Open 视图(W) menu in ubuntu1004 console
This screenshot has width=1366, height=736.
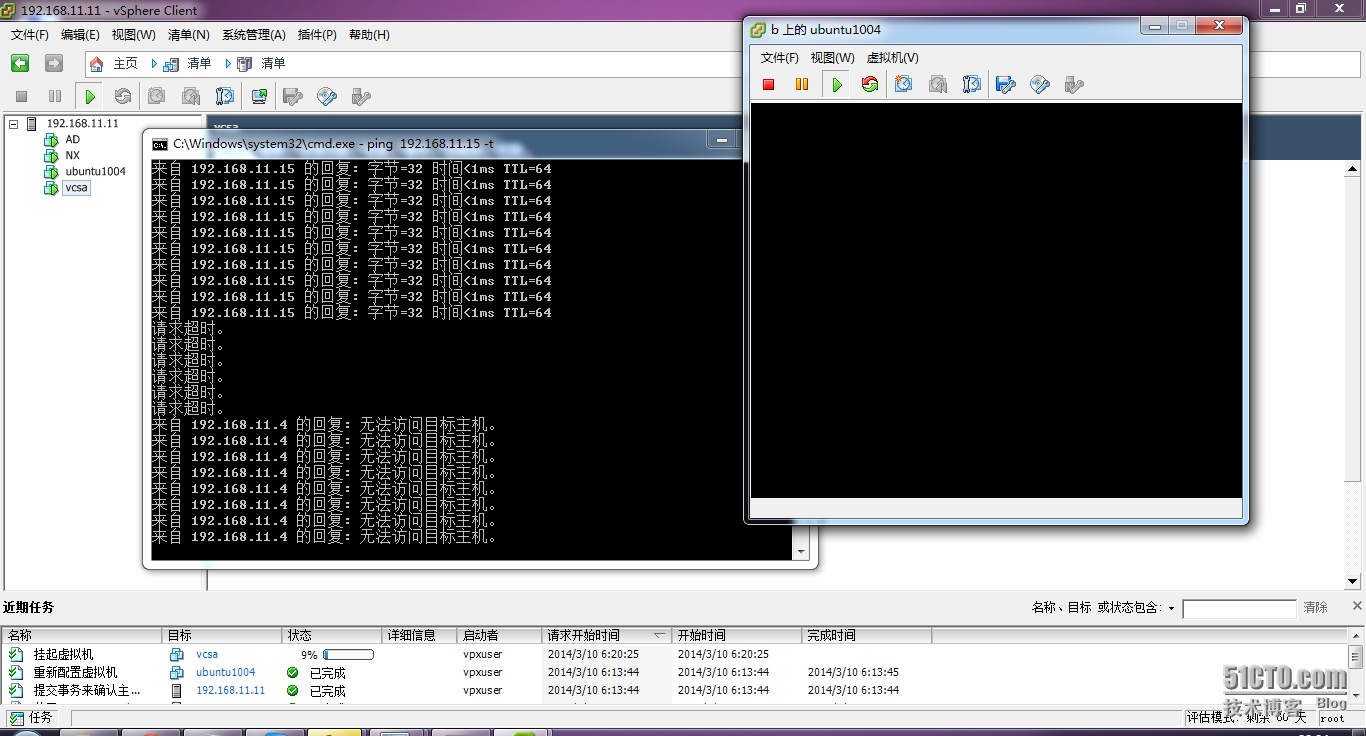click(x=832, y=58)
